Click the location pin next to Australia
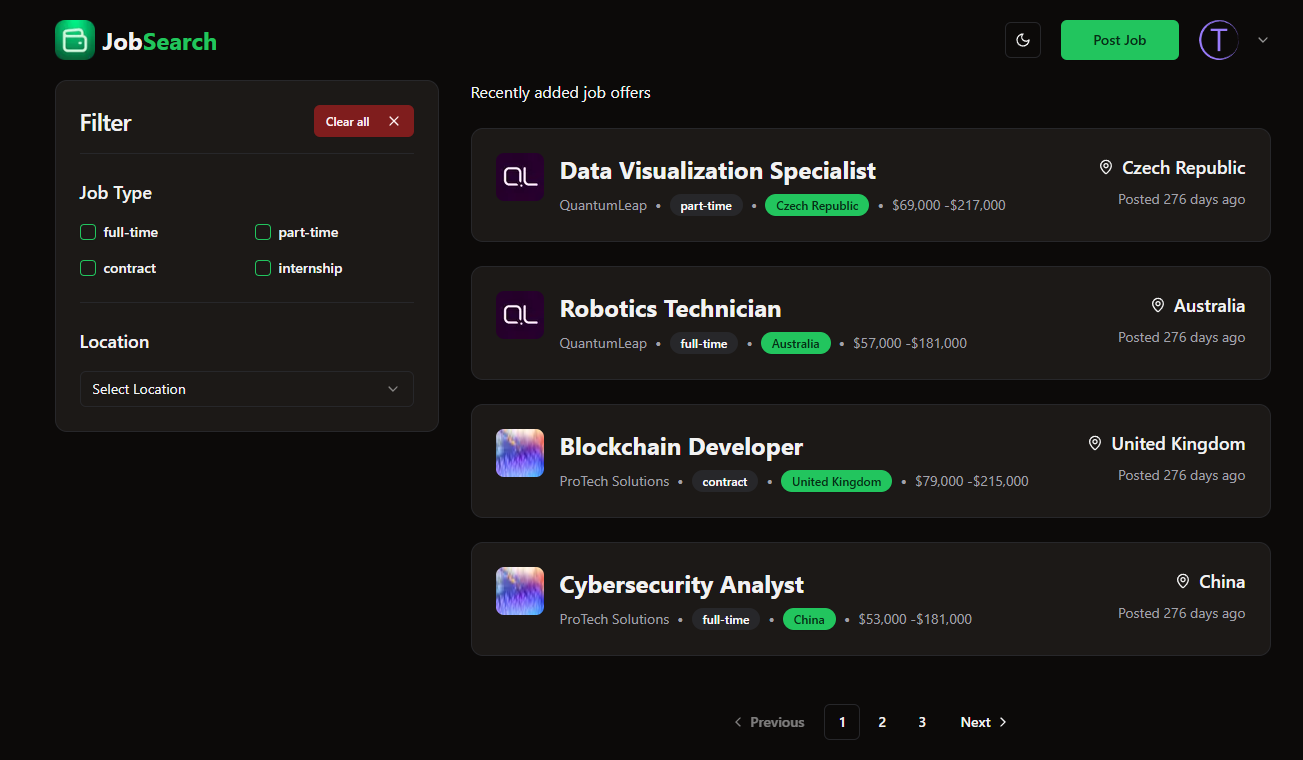 (x=1158, y=305)
